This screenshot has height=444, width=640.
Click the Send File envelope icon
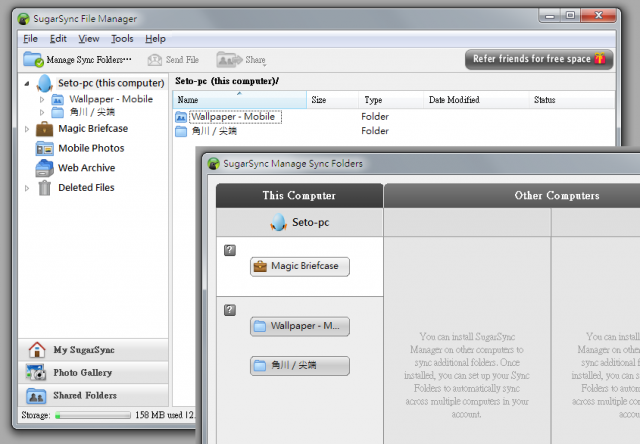[155, 60]
